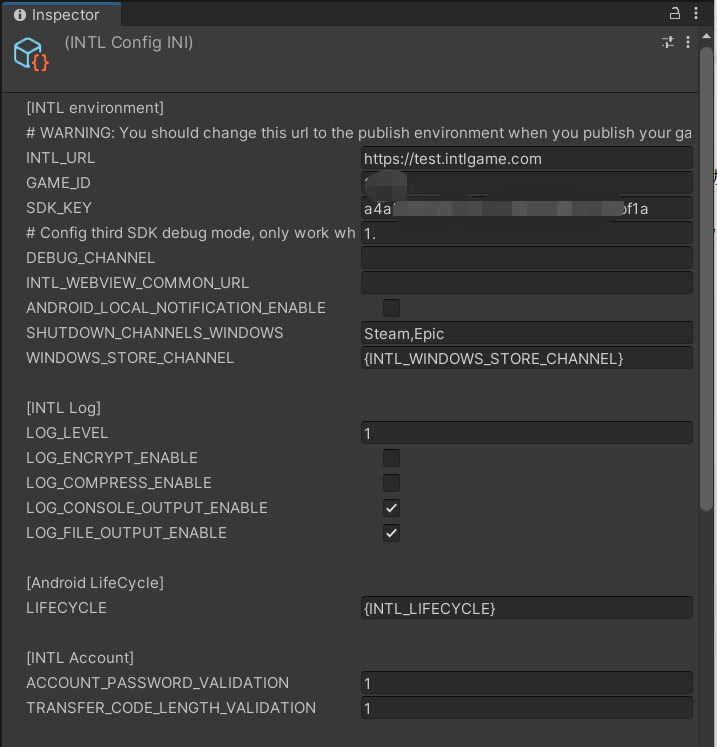
Task: Click the Inspector vertical scrollbar
Action: pos(707,300)
